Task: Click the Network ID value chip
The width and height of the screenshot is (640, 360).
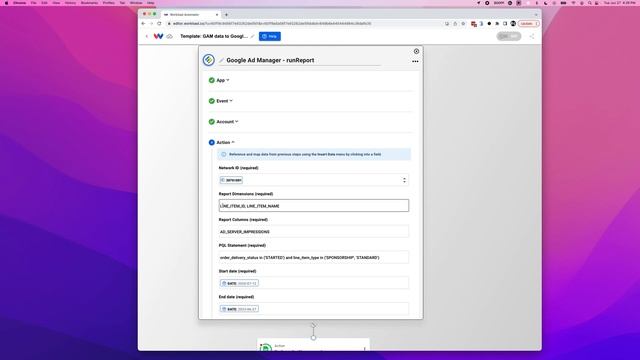Action: [231, 180]
